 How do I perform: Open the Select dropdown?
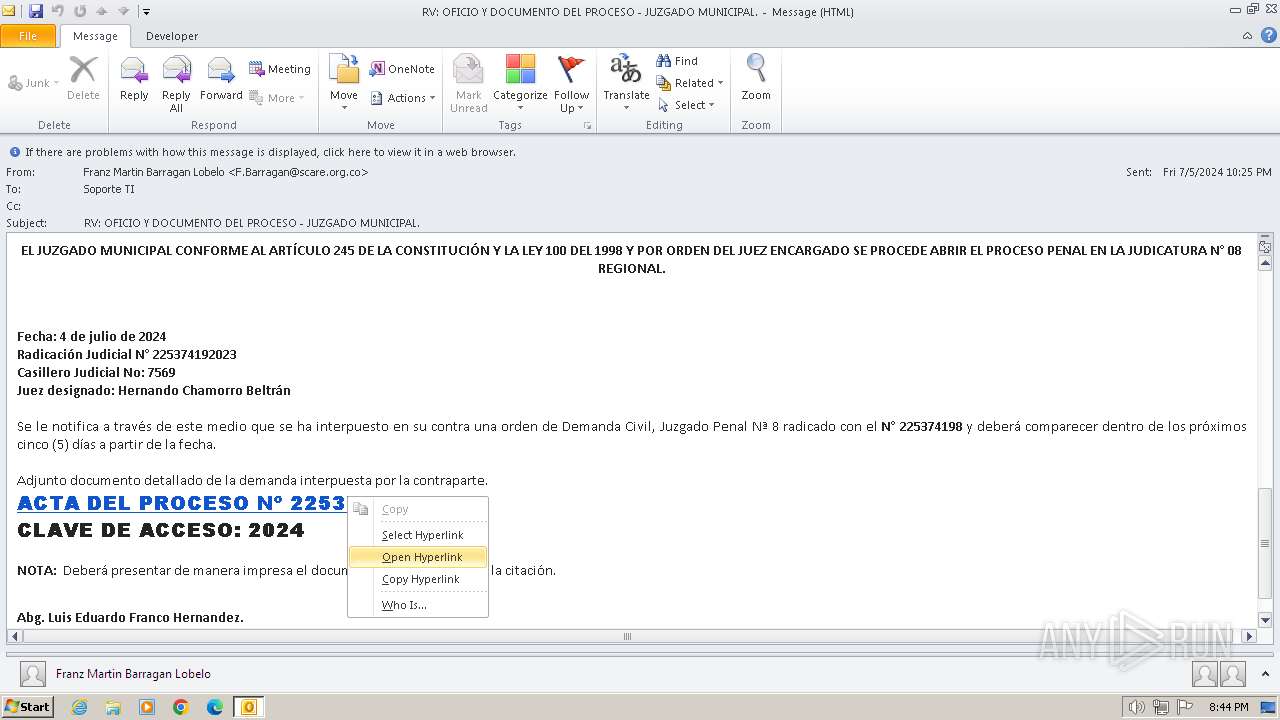click(686, 105)
